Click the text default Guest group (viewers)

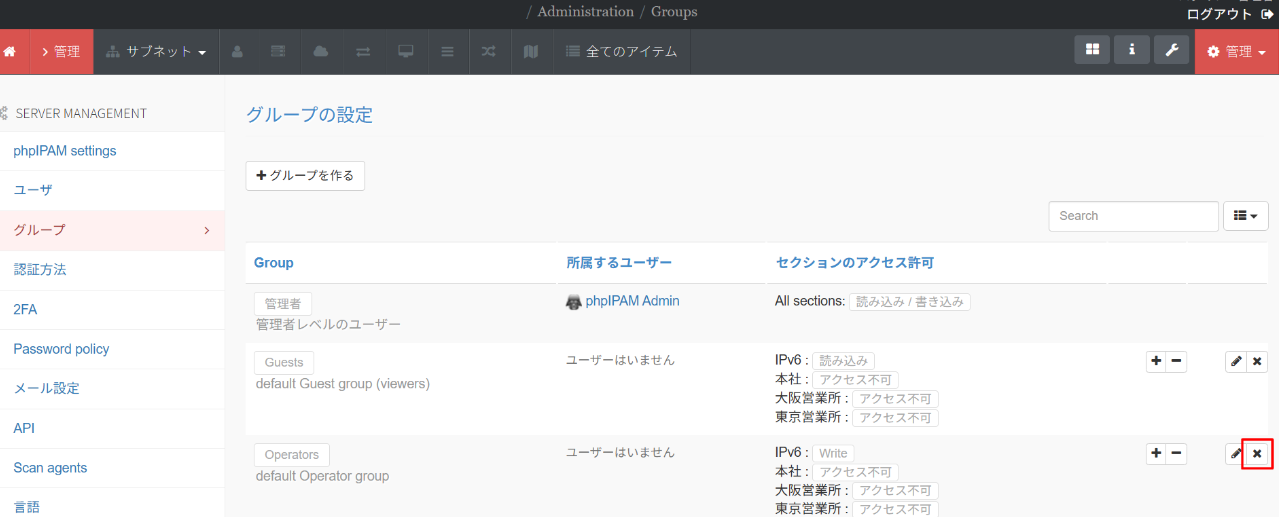pyautogui.click(x=343, y=383)
